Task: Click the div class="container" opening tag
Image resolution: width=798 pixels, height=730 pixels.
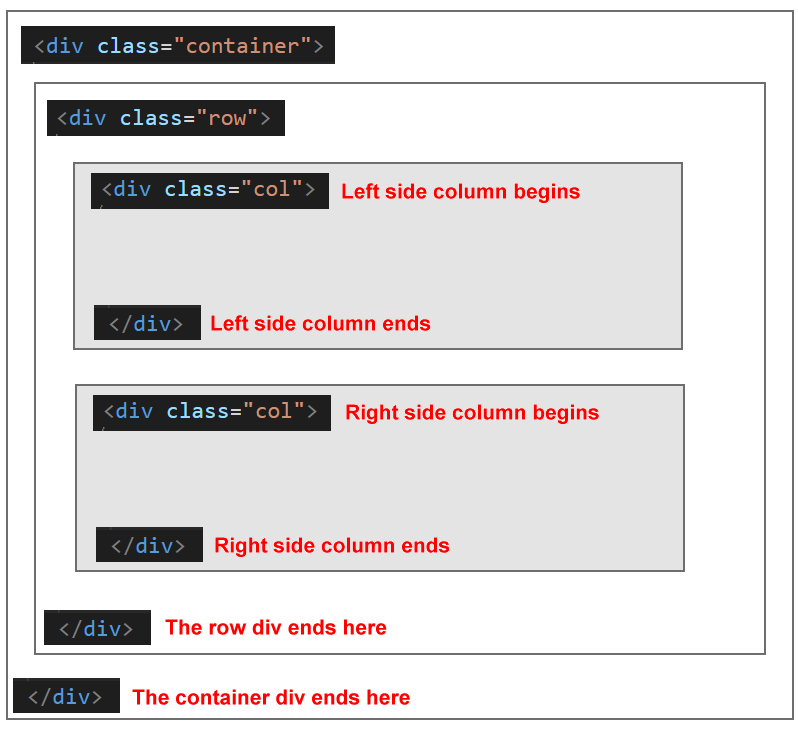Action: pyautogui.click(x=178, y=46)
